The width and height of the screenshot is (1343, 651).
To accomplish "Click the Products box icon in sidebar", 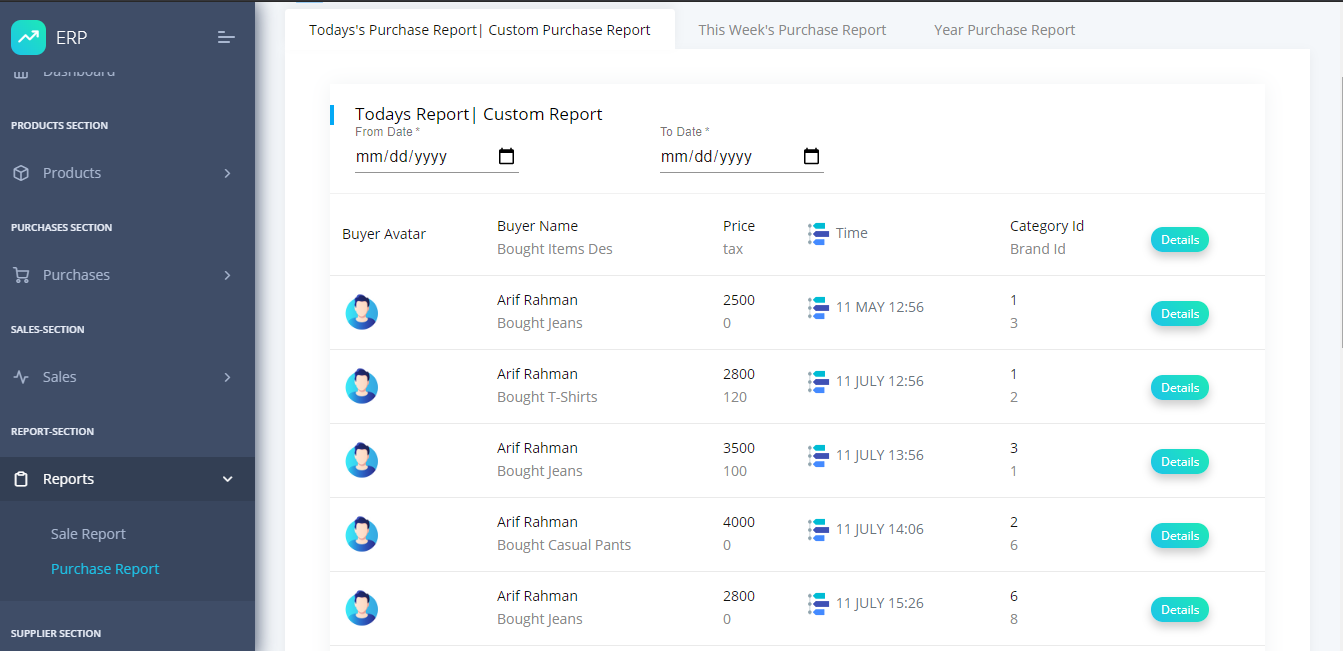I will point(21,173).
